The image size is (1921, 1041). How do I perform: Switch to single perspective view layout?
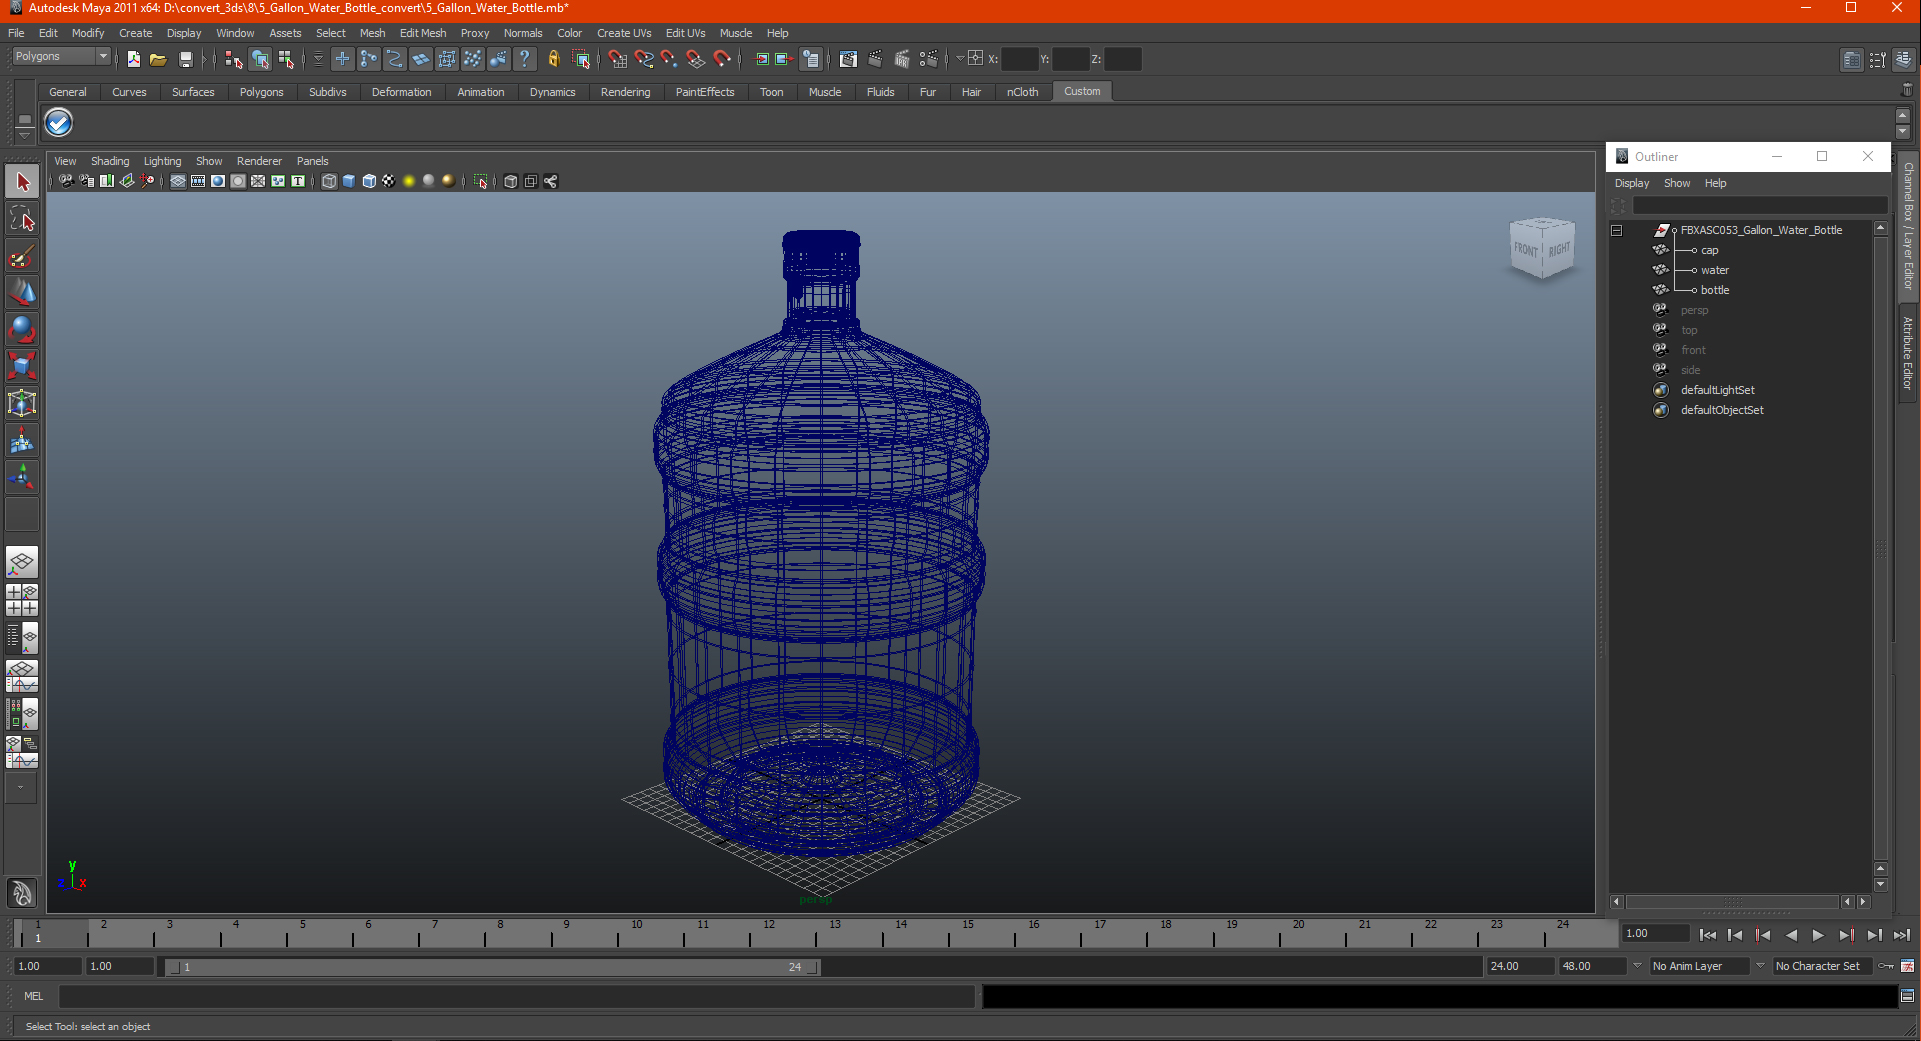coord(22,562)
